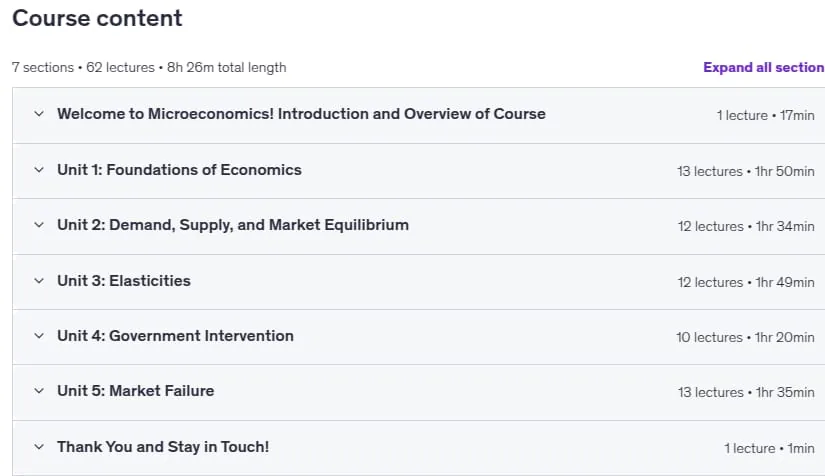Expand the Unit 3 Elasticities chevron
Viewport: 825px width, 476px height.
point(39,281)
